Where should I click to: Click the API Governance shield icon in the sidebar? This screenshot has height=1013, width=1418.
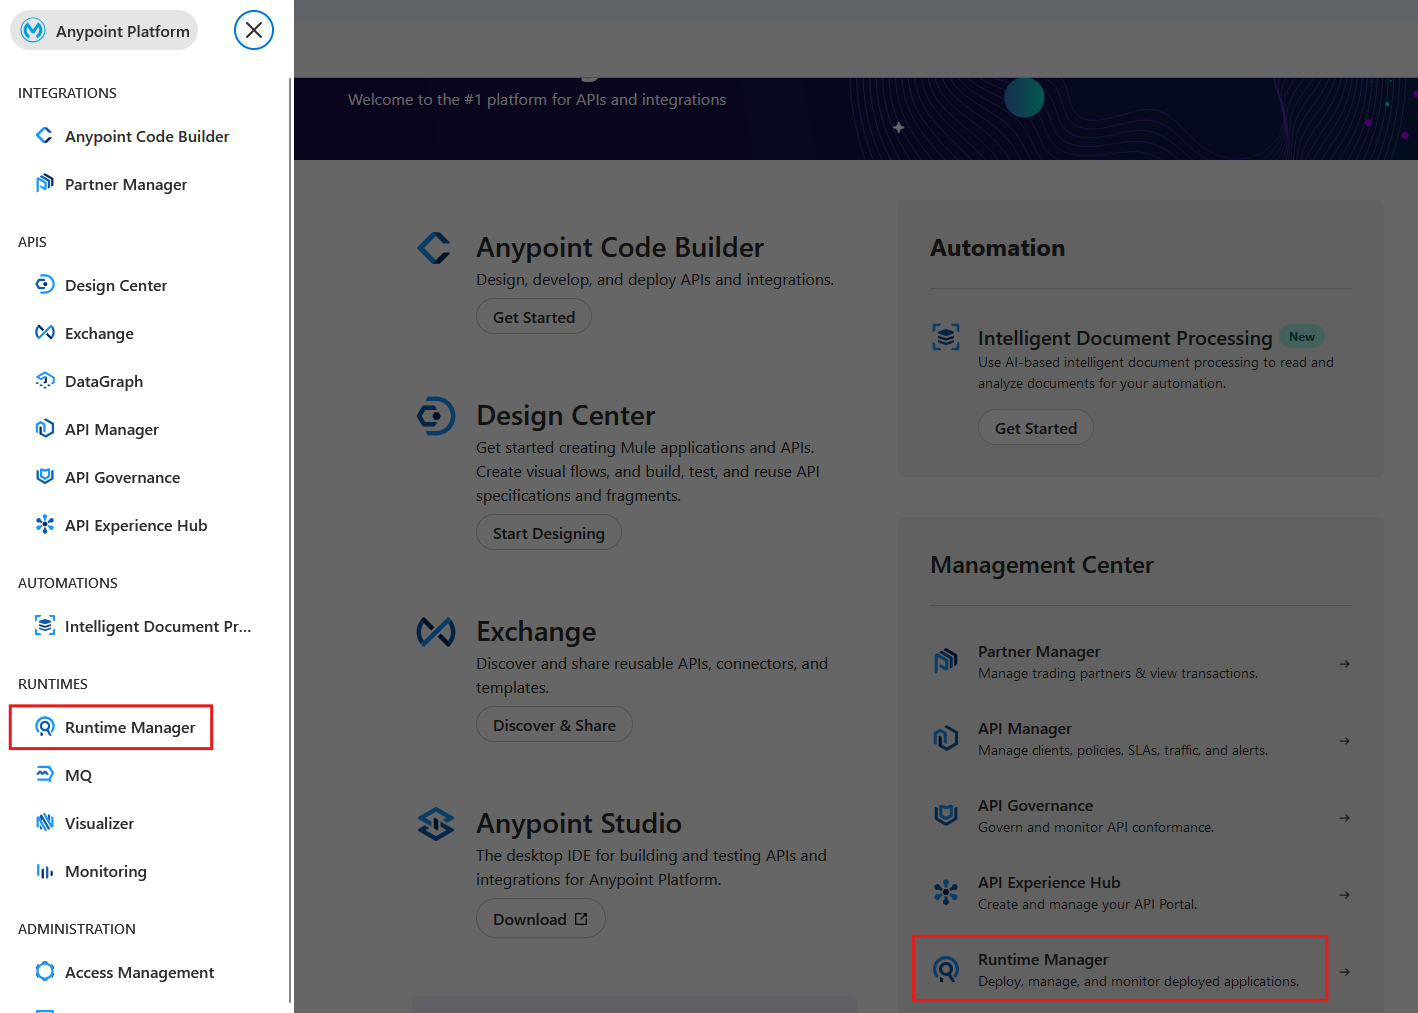[x=44, y=477]
